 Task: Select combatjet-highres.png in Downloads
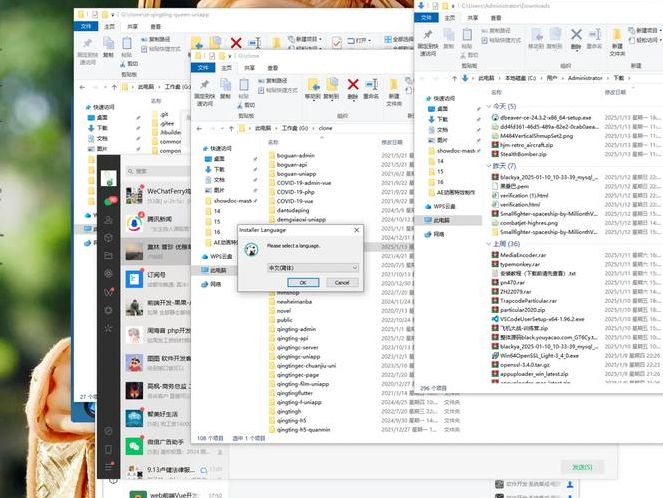[x=529, y=223]
